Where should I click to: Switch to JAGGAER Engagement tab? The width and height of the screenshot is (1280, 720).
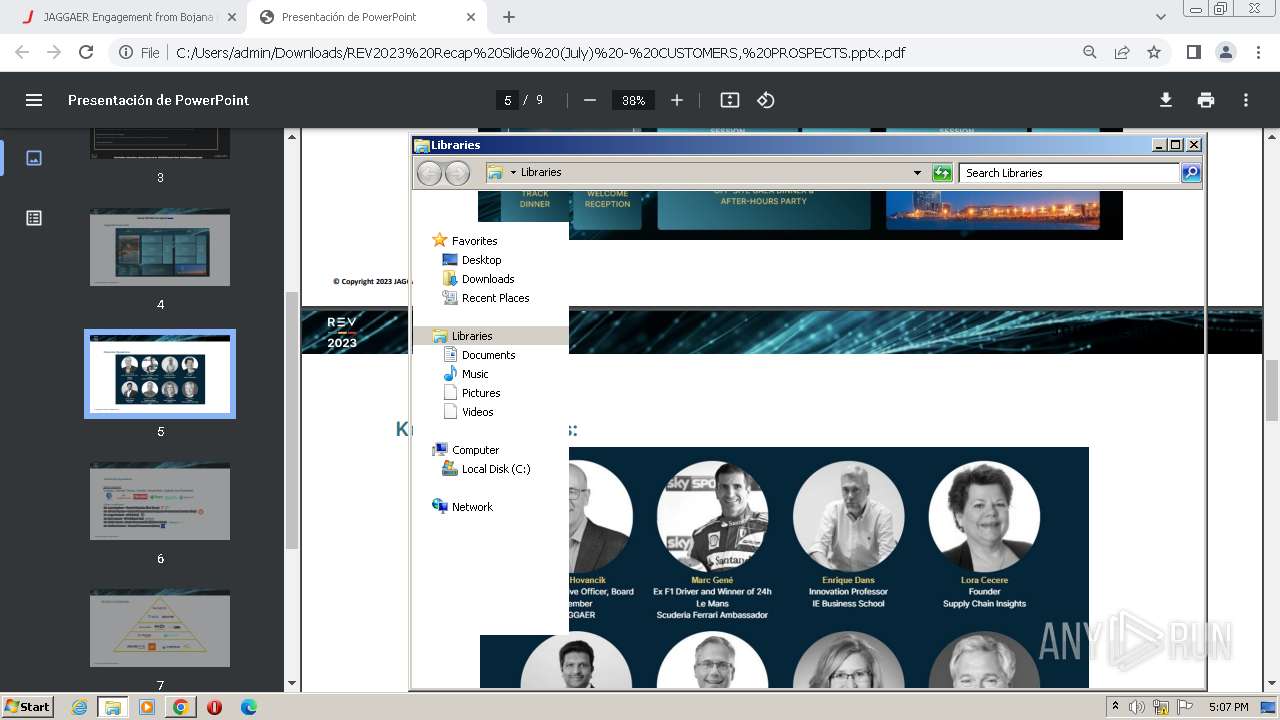[129, 17]
